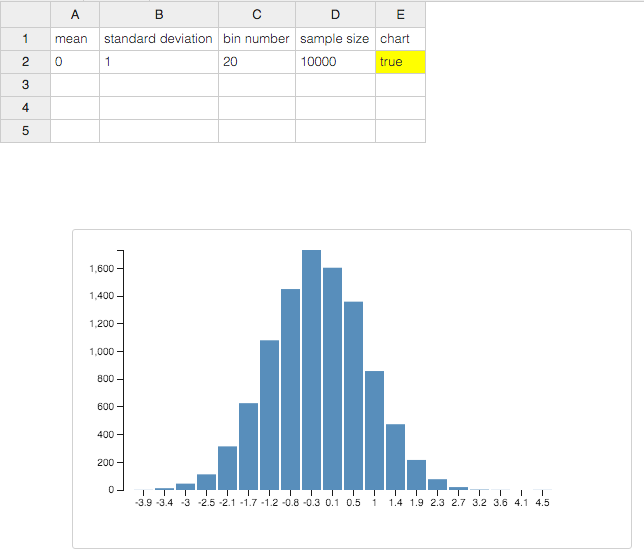This screenshot has width=644, height=557.
Task: Select empty cell B4
Action: tap(159, 108)
